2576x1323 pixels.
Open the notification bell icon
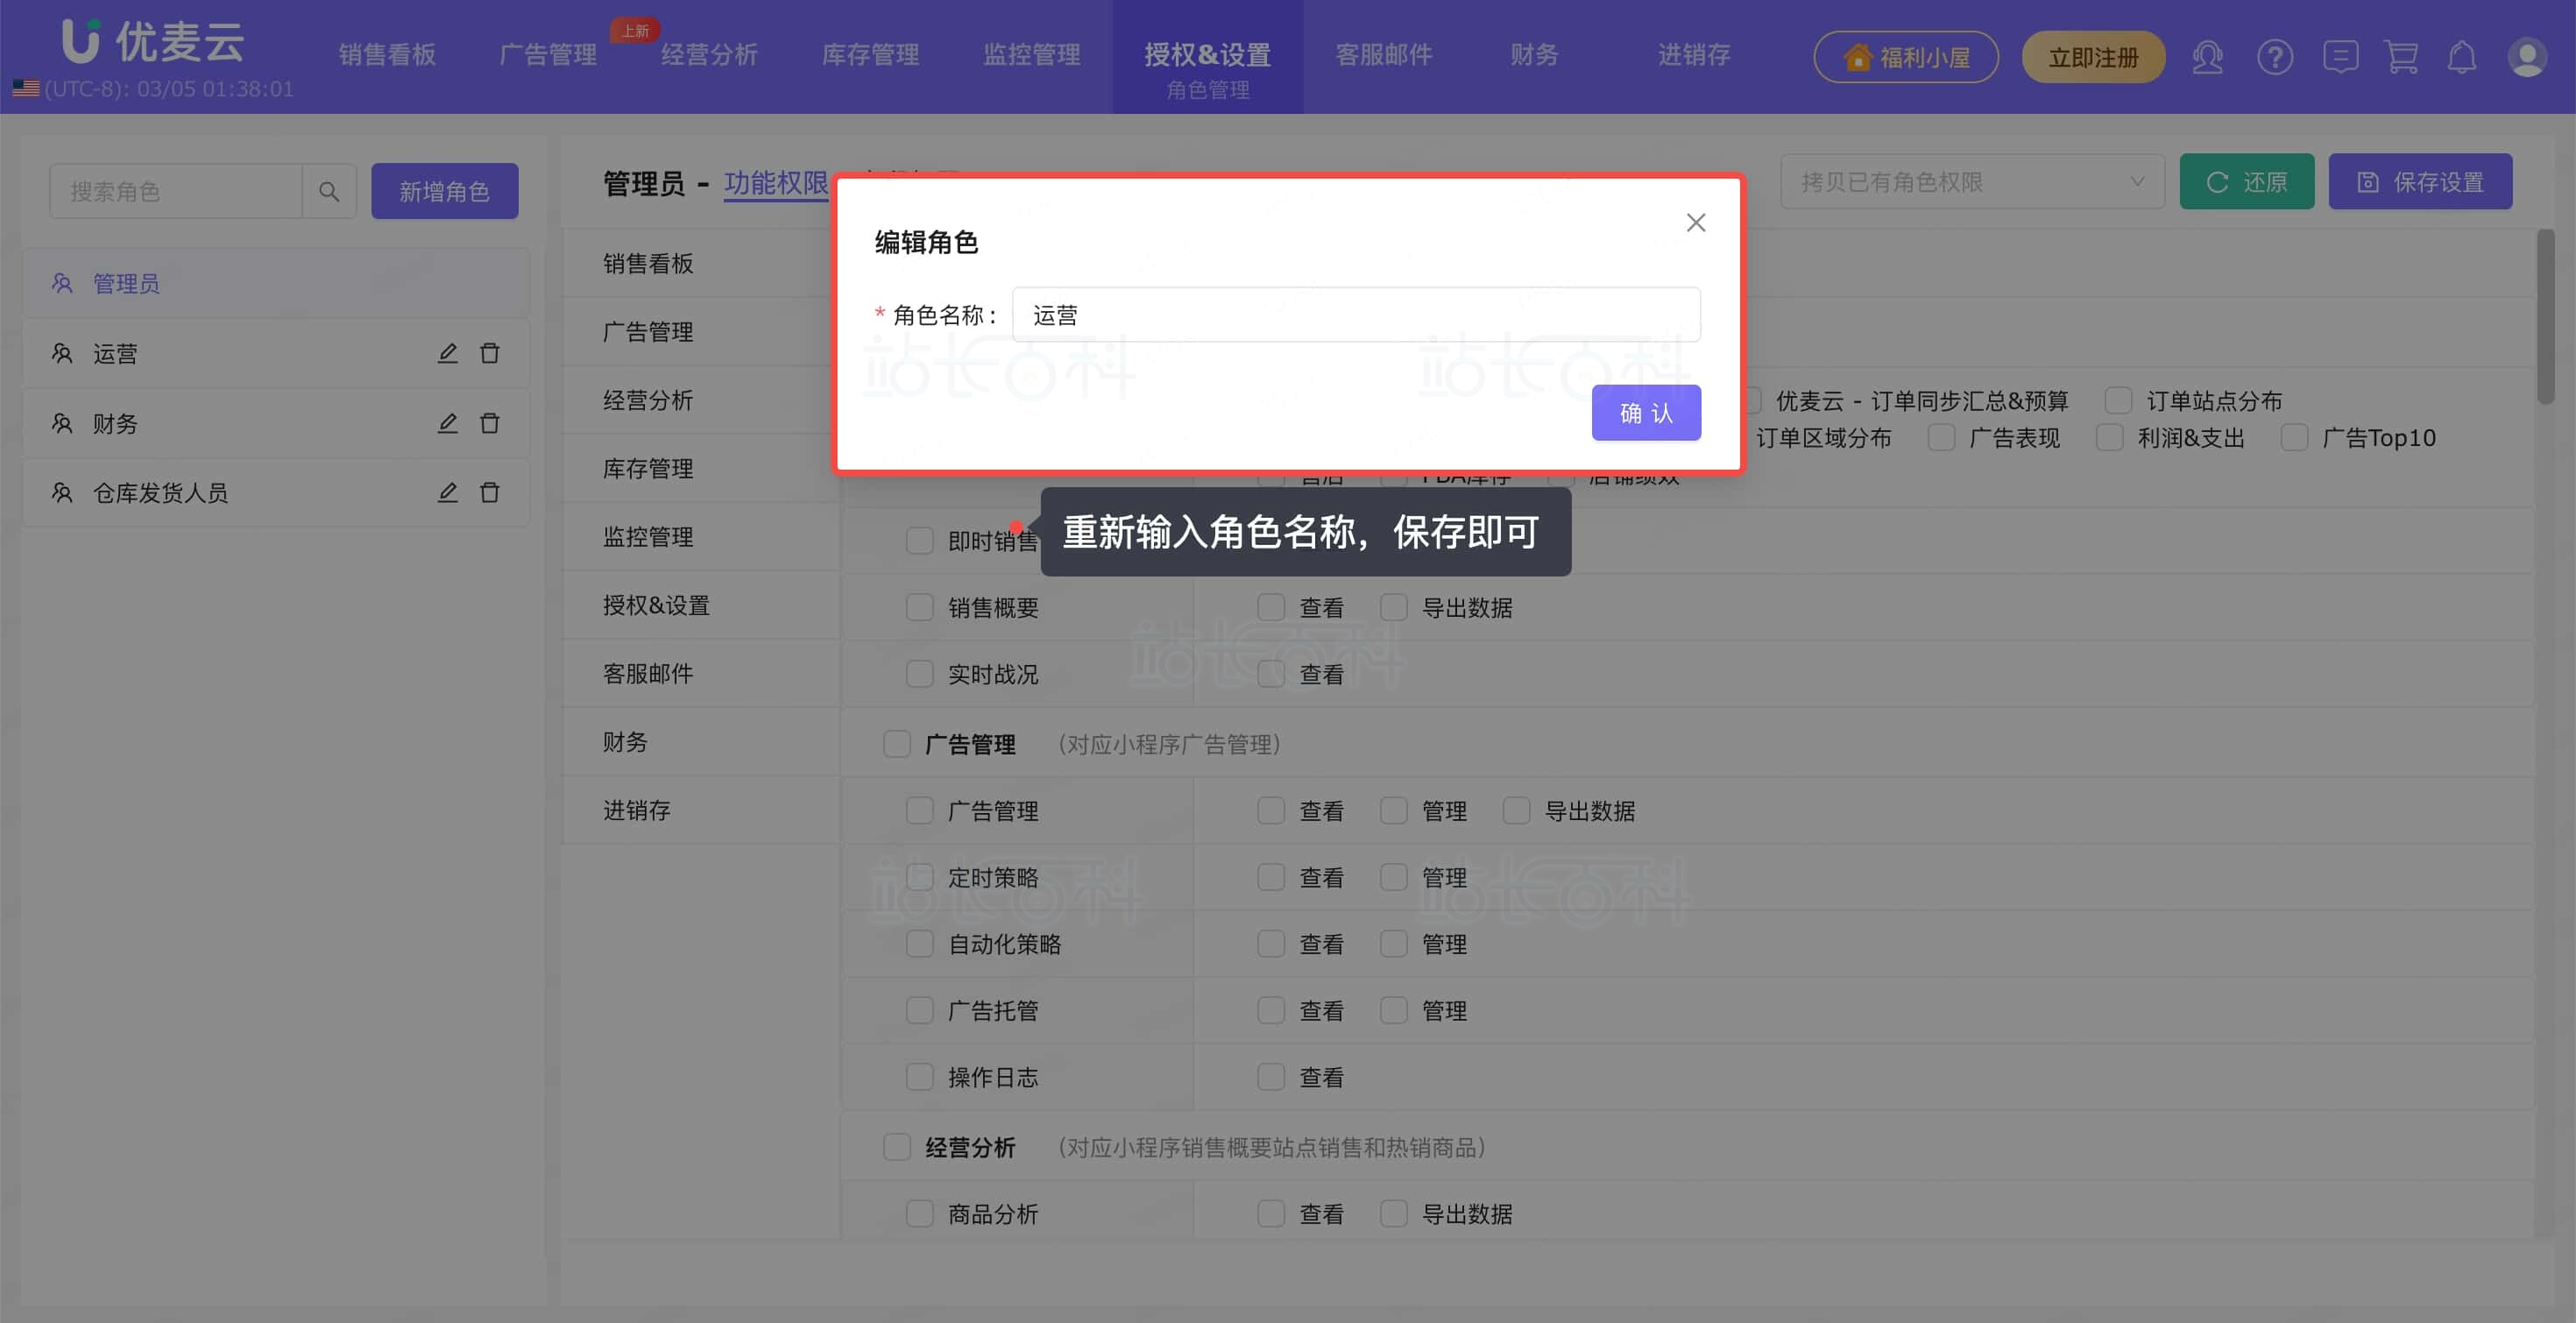[2461, 57]
